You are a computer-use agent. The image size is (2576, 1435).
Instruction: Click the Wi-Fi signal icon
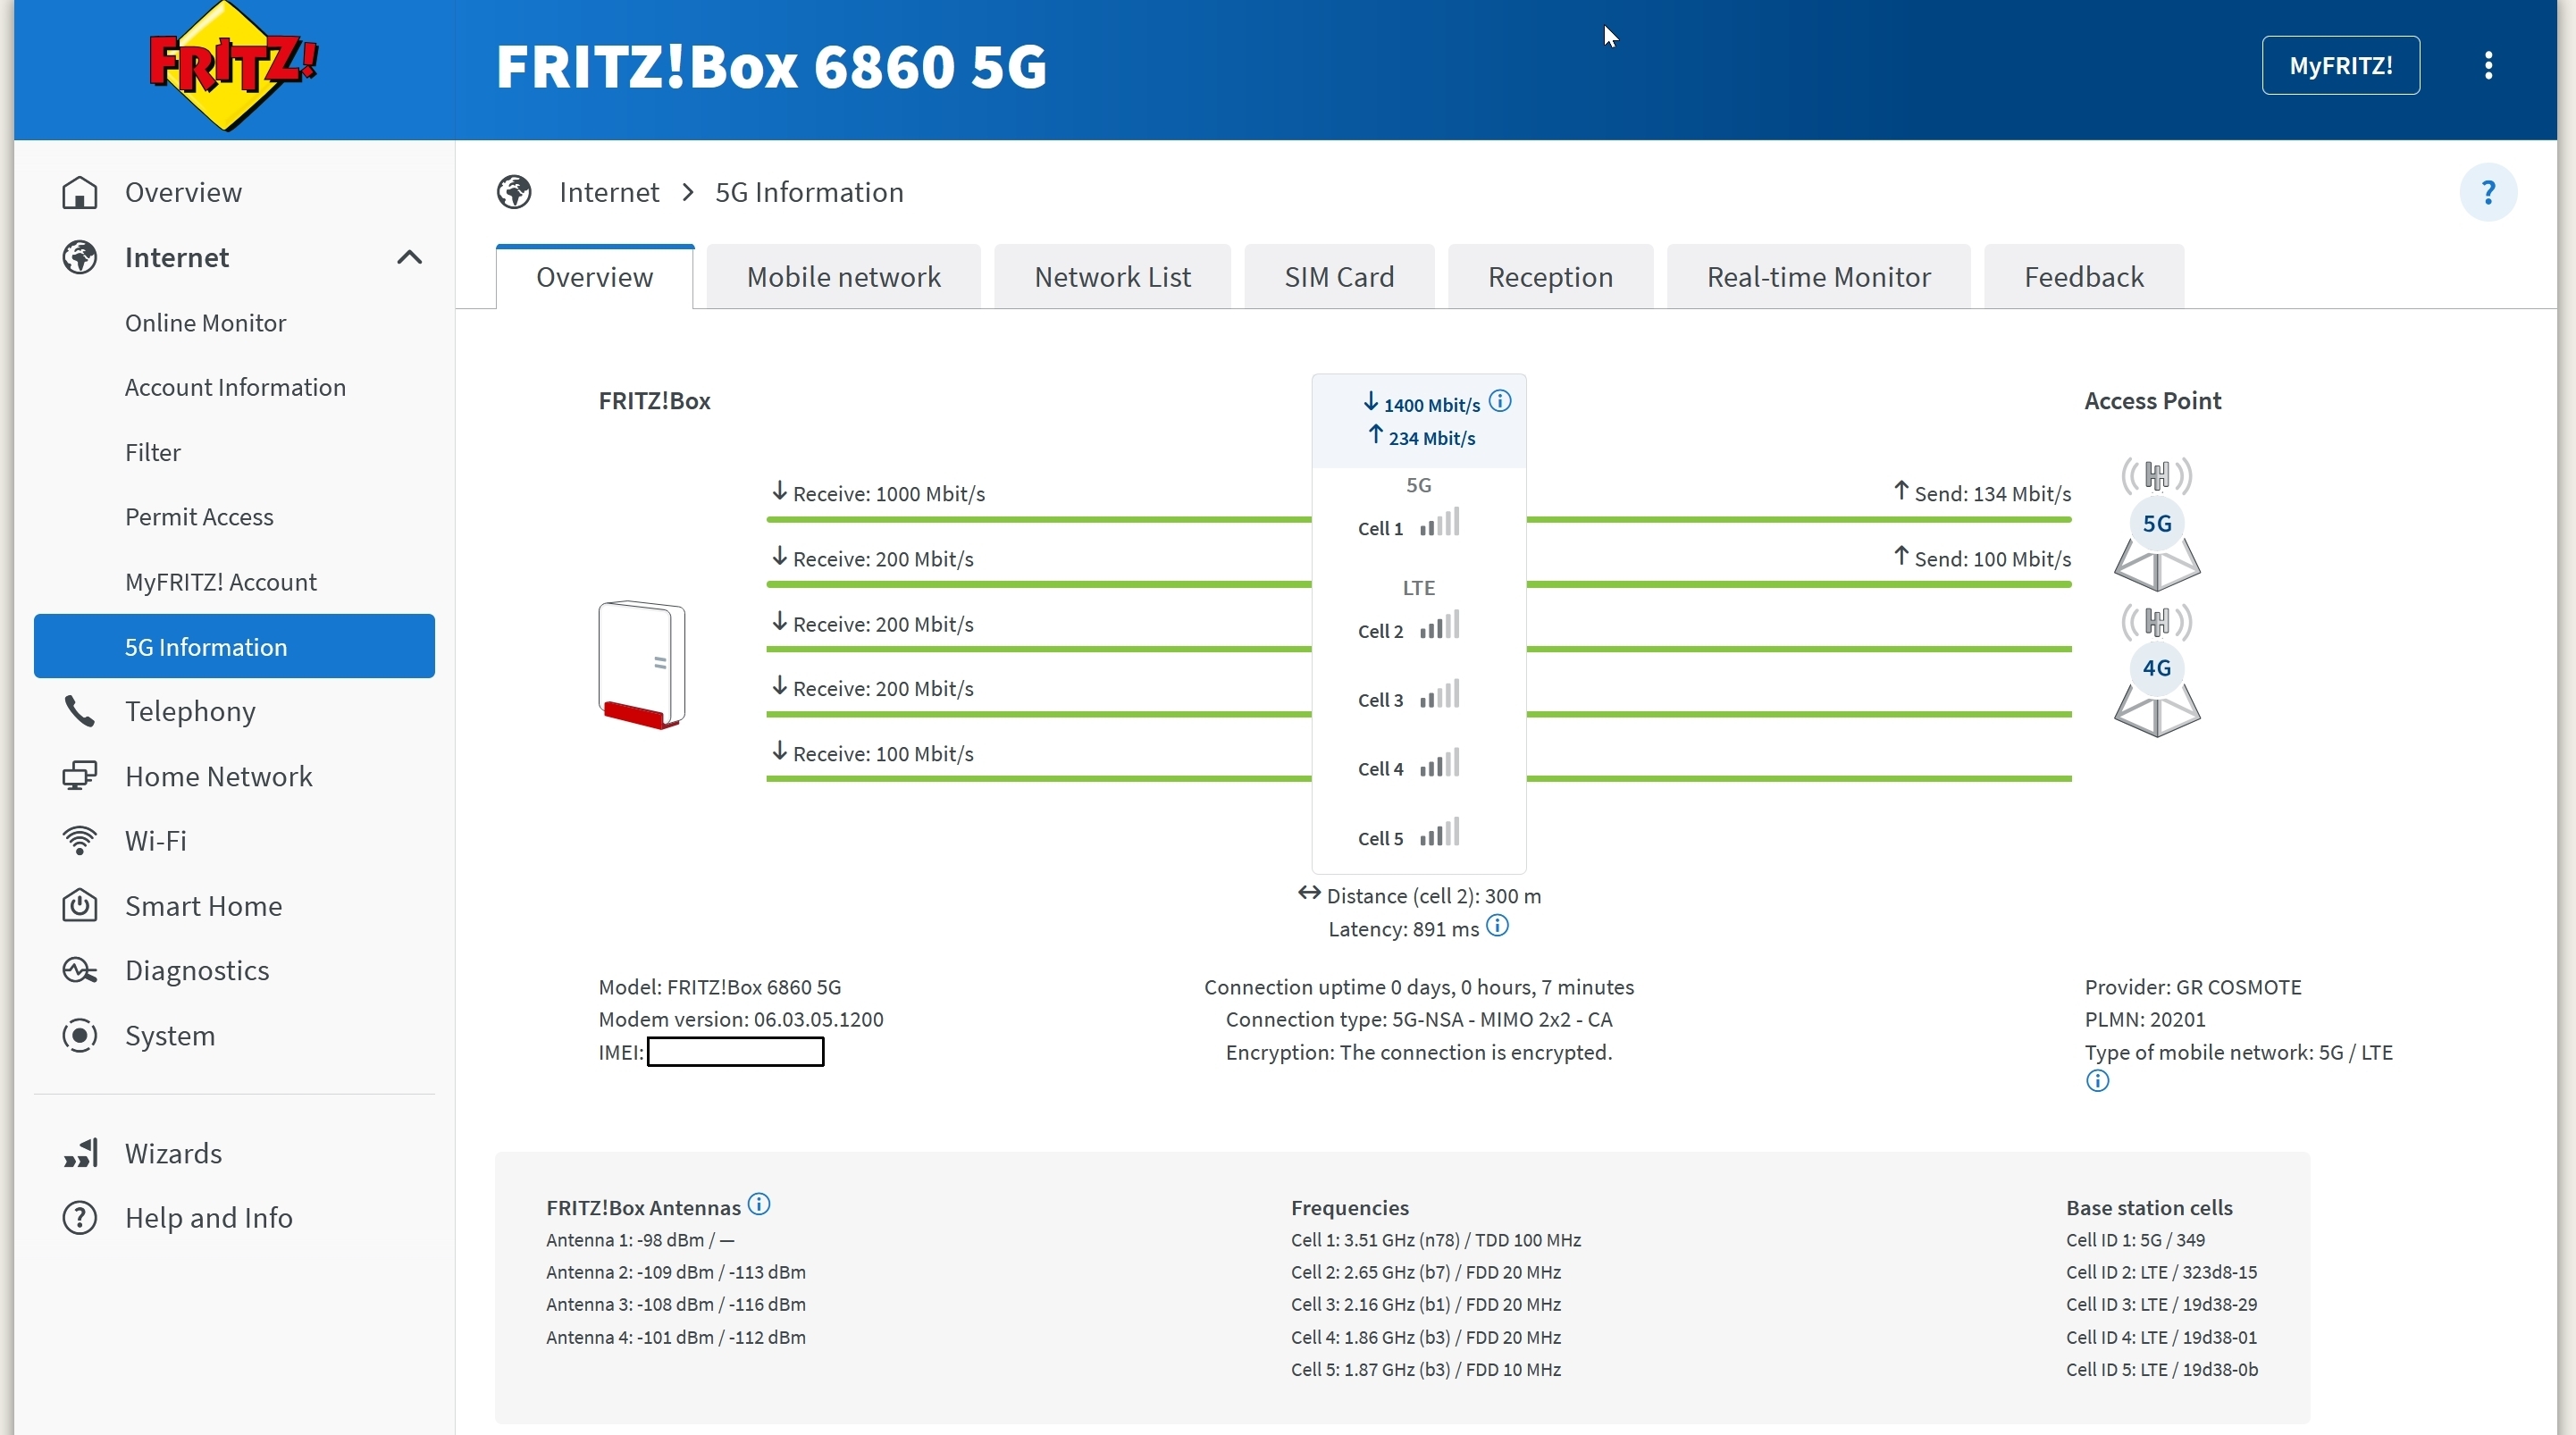pos(80,840)
